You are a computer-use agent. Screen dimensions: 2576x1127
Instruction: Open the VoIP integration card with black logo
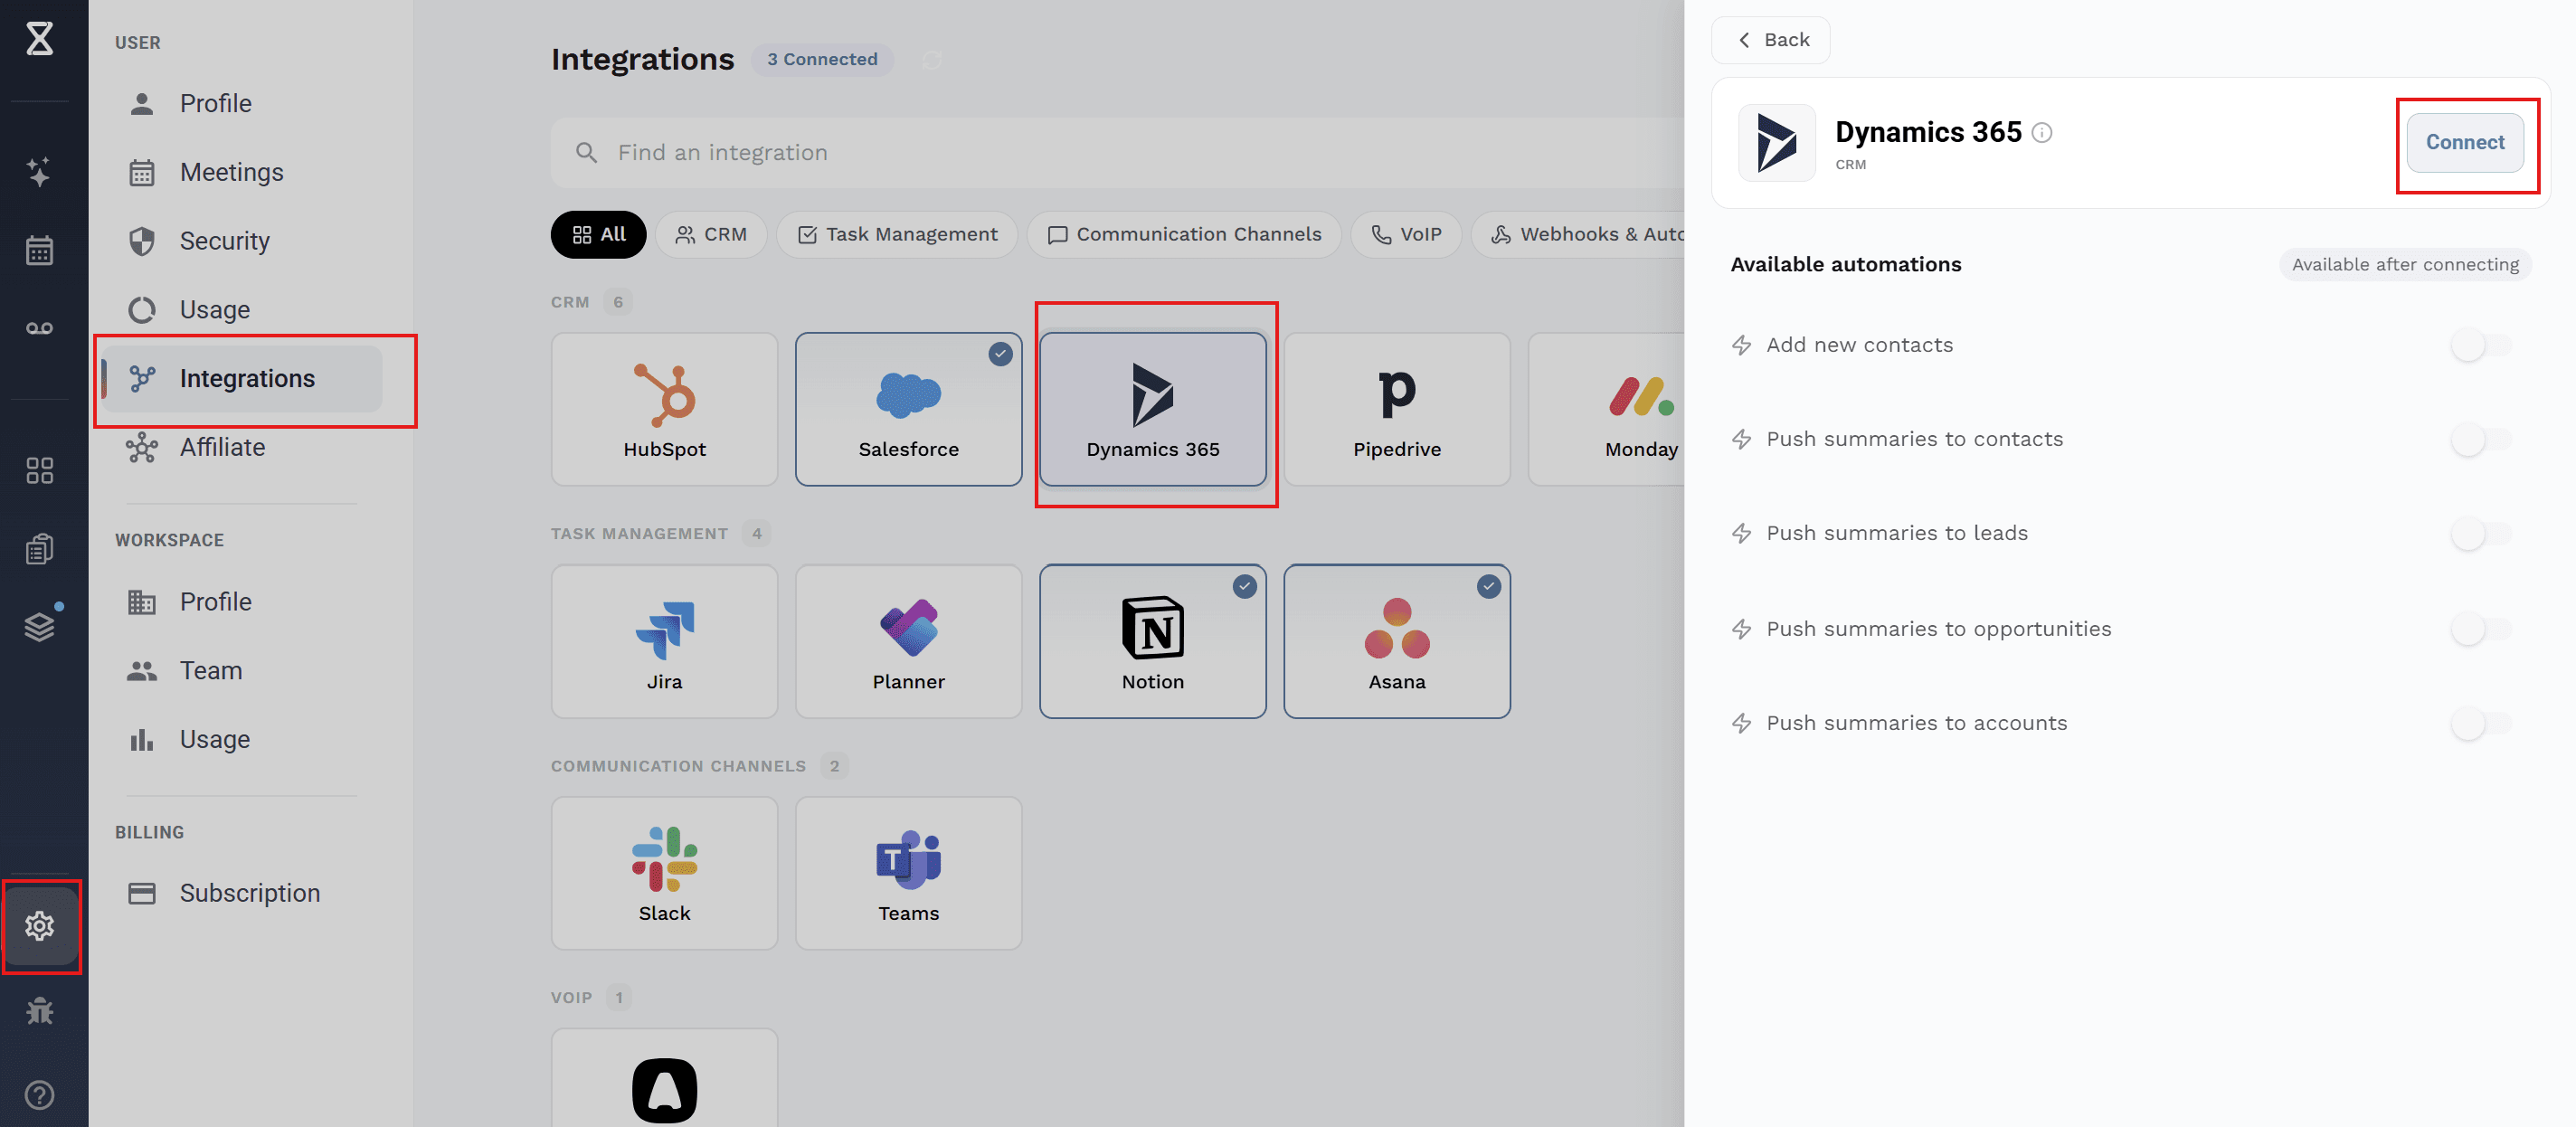[664, 1078]
